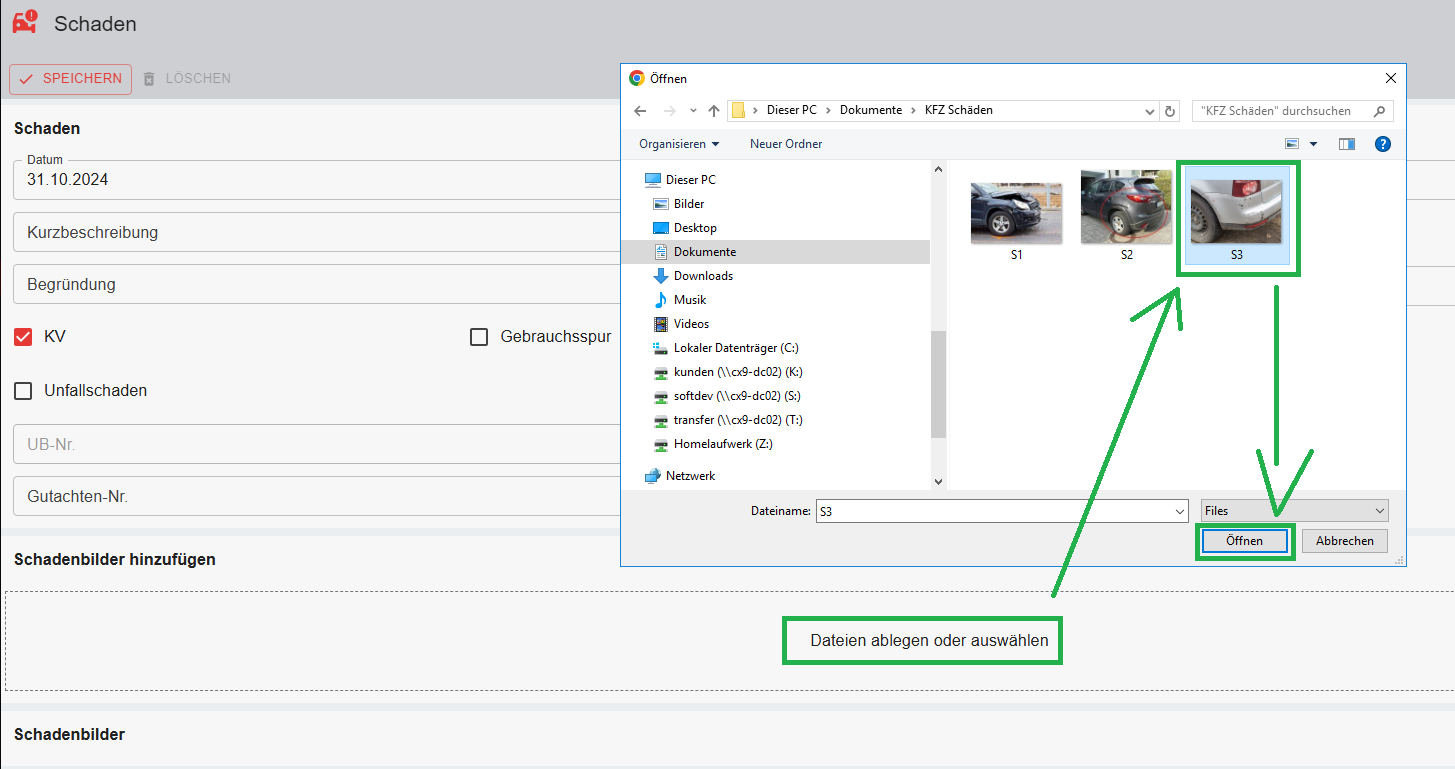The width and height of the screenshot is (1455, 769).
Task: Click the red Schaden car icon
Action: coord(25,22)
